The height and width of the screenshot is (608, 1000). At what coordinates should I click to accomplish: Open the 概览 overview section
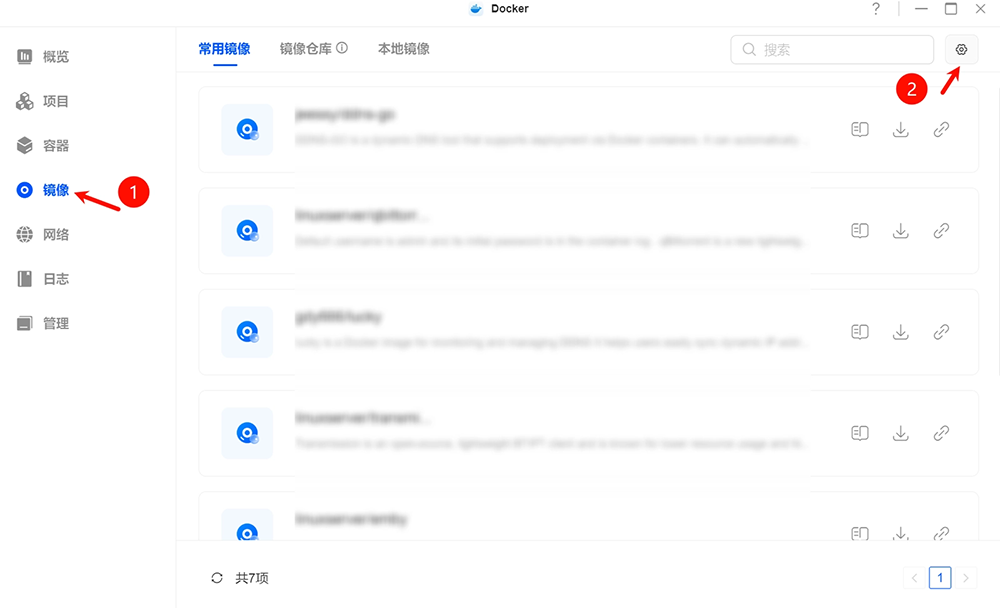coord(43,57)
